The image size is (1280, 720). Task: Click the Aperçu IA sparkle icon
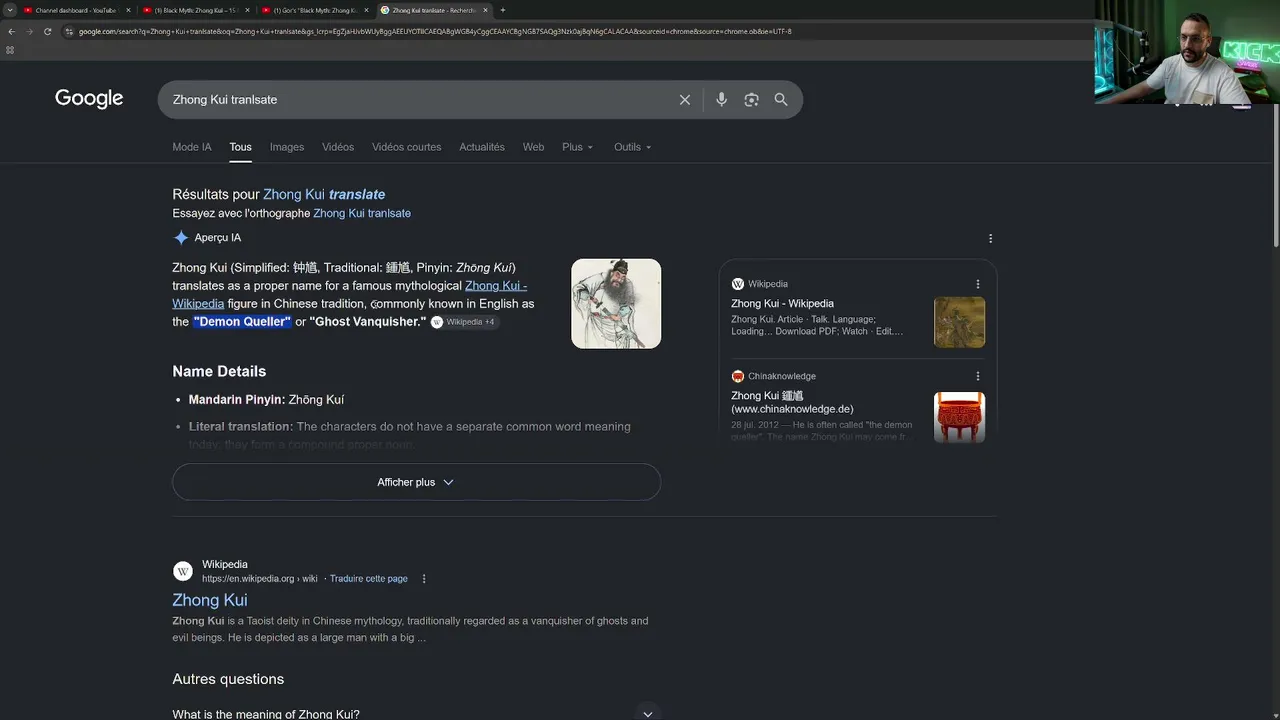(x=181, y=238)
